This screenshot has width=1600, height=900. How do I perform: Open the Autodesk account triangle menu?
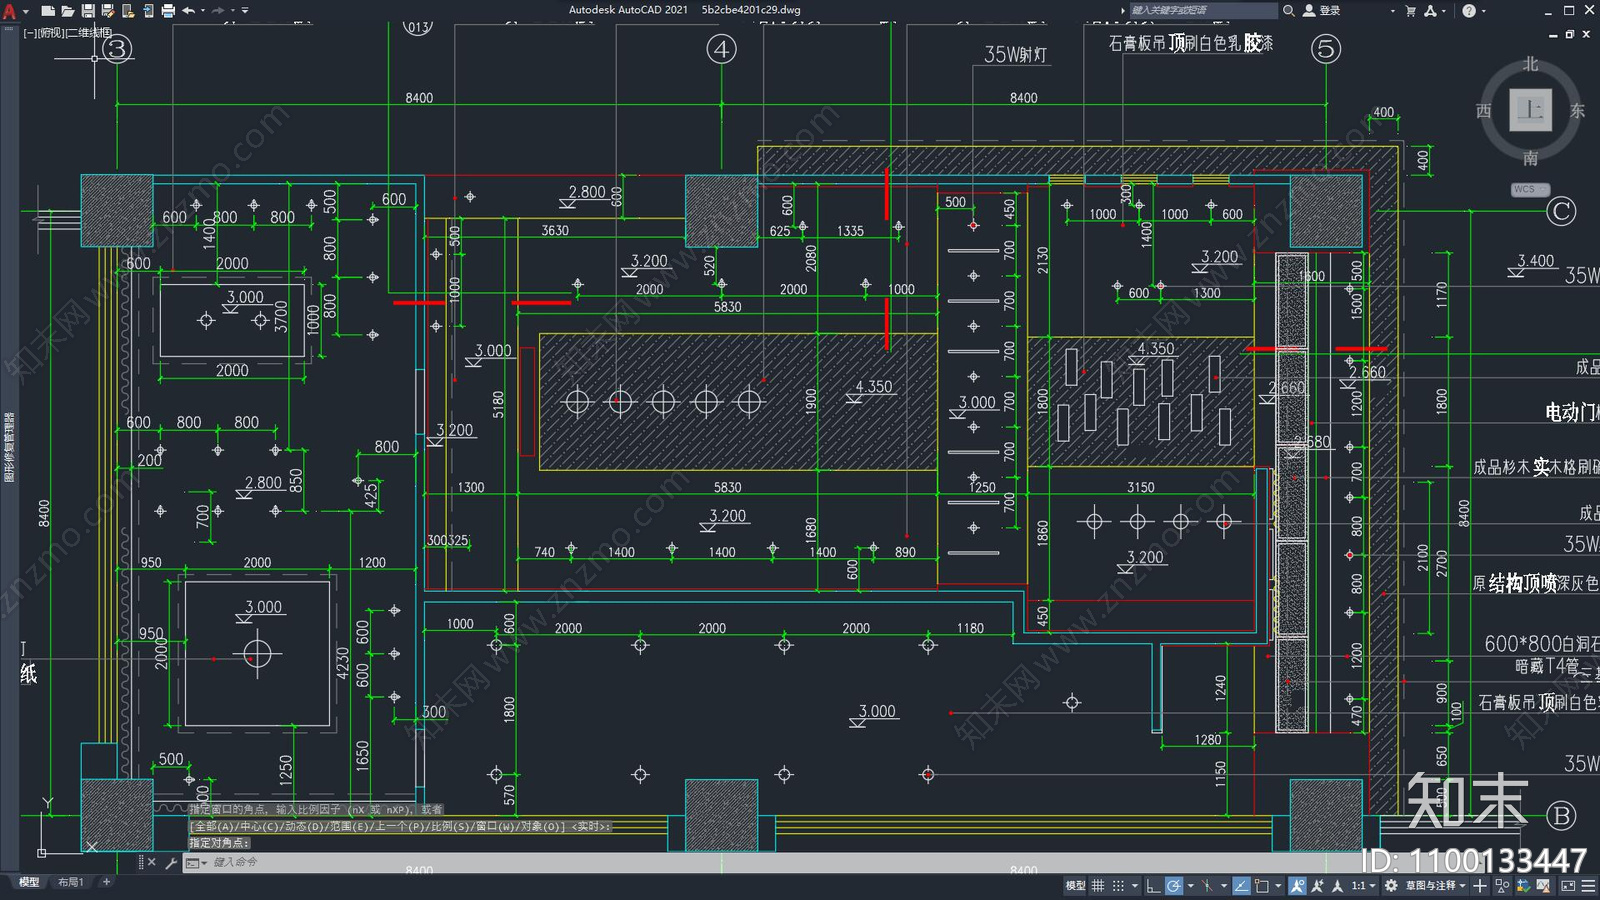coord(1431,10)
